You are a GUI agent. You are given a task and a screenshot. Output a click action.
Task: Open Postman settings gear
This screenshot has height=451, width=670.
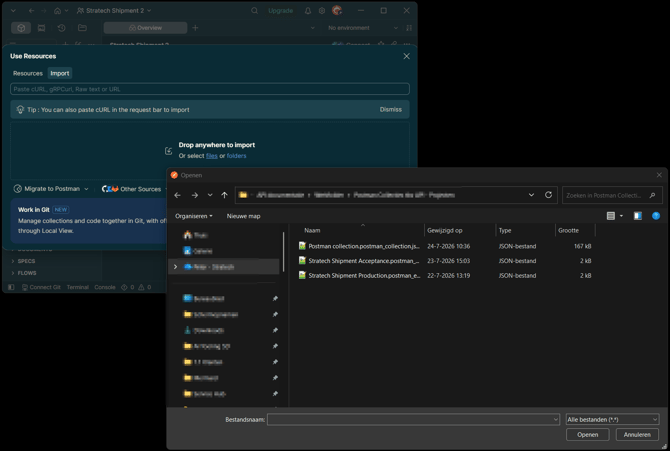point(322,11)
